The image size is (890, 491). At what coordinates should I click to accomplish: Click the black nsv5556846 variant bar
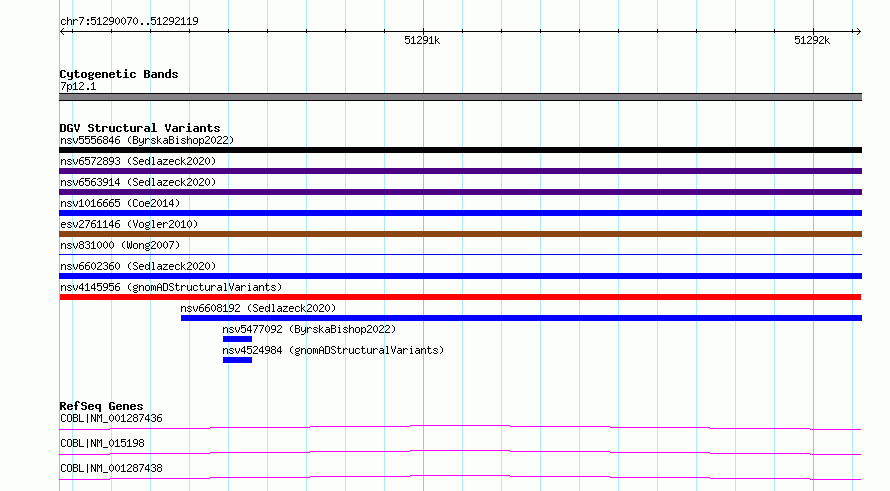(x=460, y=150)
